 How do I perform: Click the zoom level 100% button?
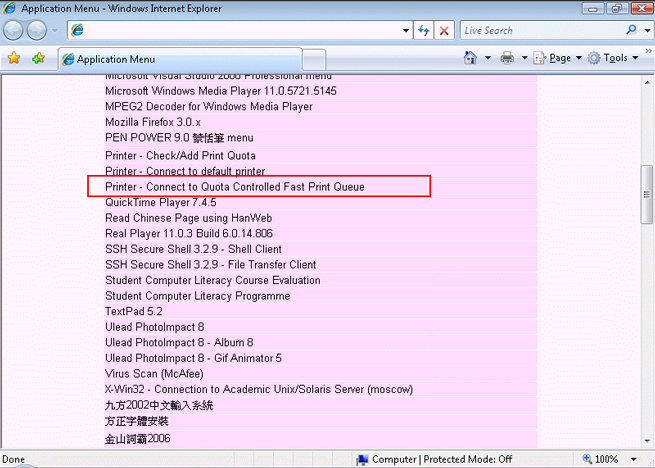600,459
